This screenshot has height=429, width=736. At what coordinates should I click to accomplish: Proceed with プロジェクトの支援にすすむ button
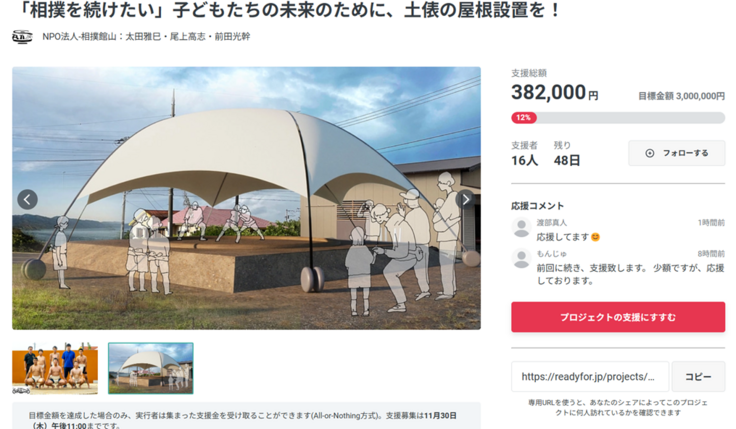coord(618,317)
